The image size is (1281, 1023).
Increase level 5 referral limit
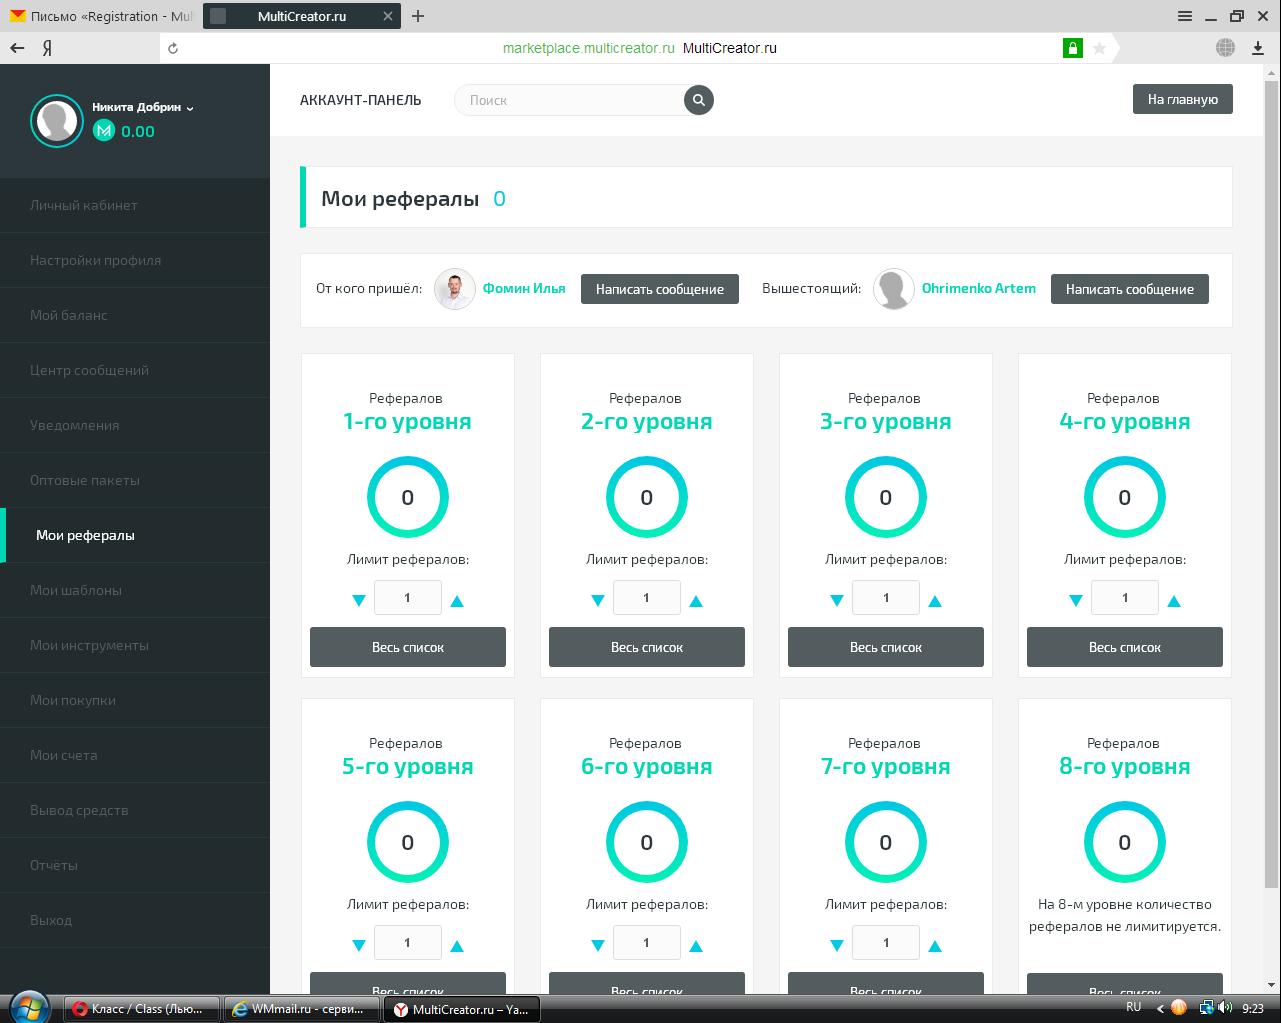[x=457, y=946]
